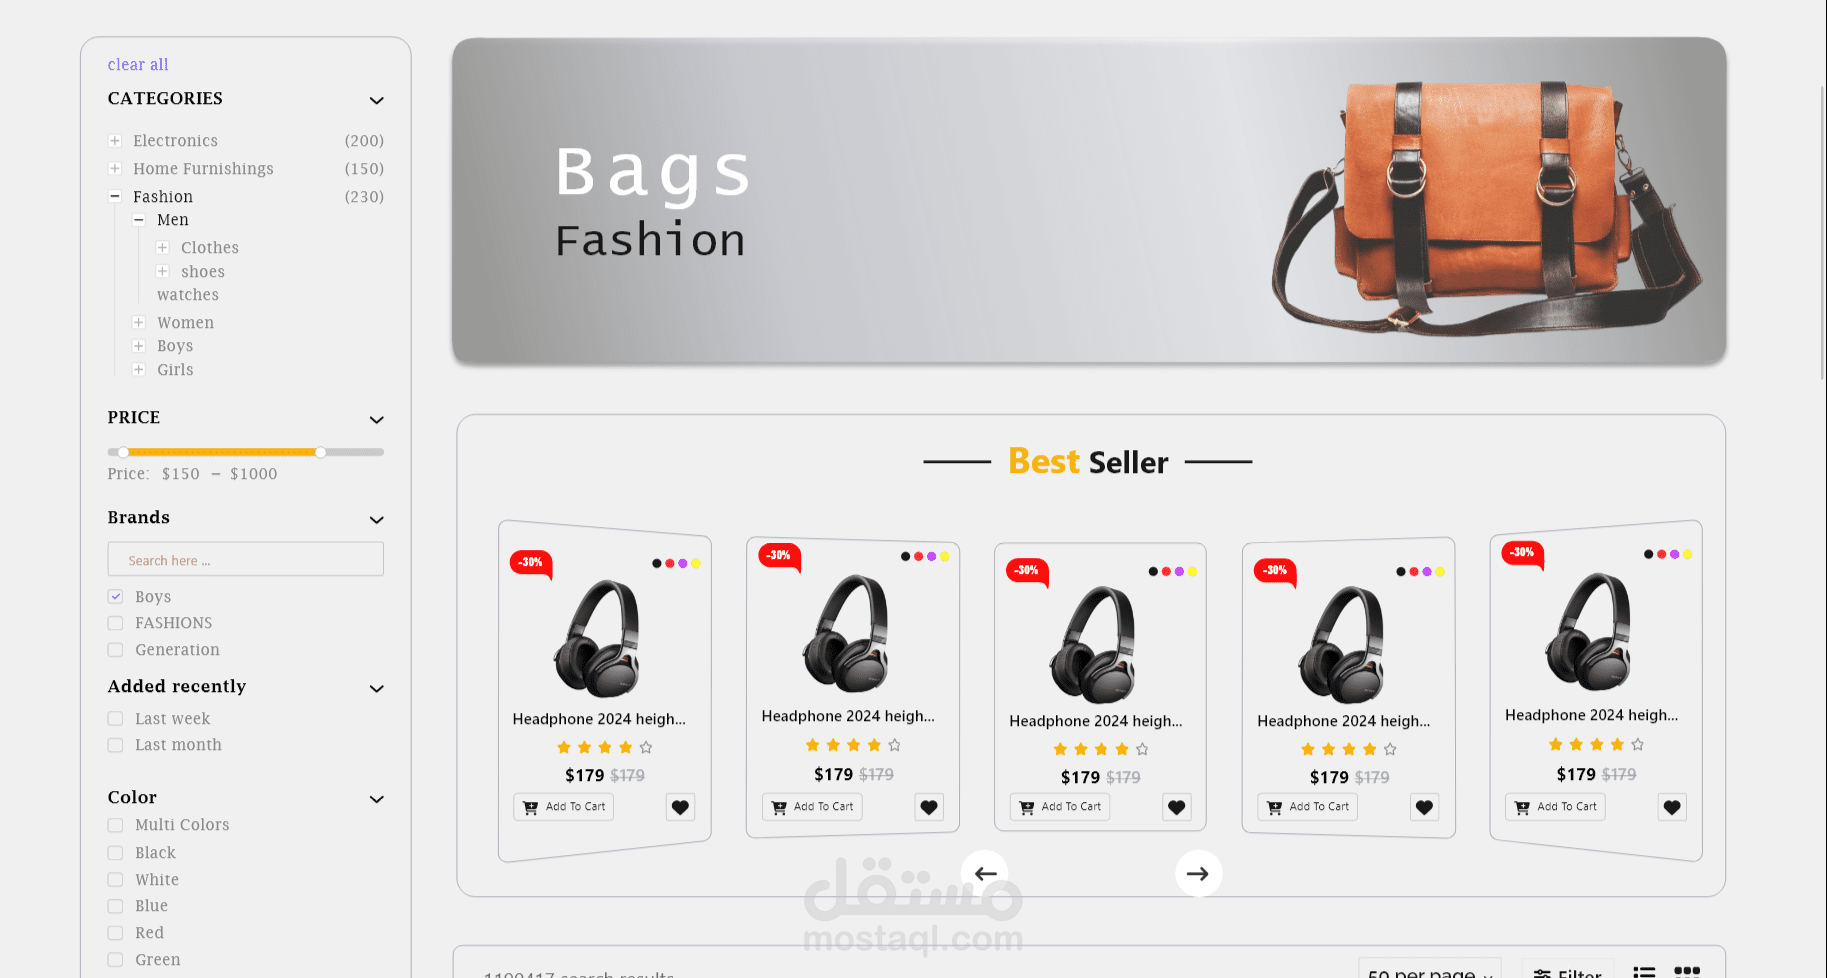The image size is (1827, 978).
Task: Expand the Electronics category plus icon
Action: [x=115, y=141]
